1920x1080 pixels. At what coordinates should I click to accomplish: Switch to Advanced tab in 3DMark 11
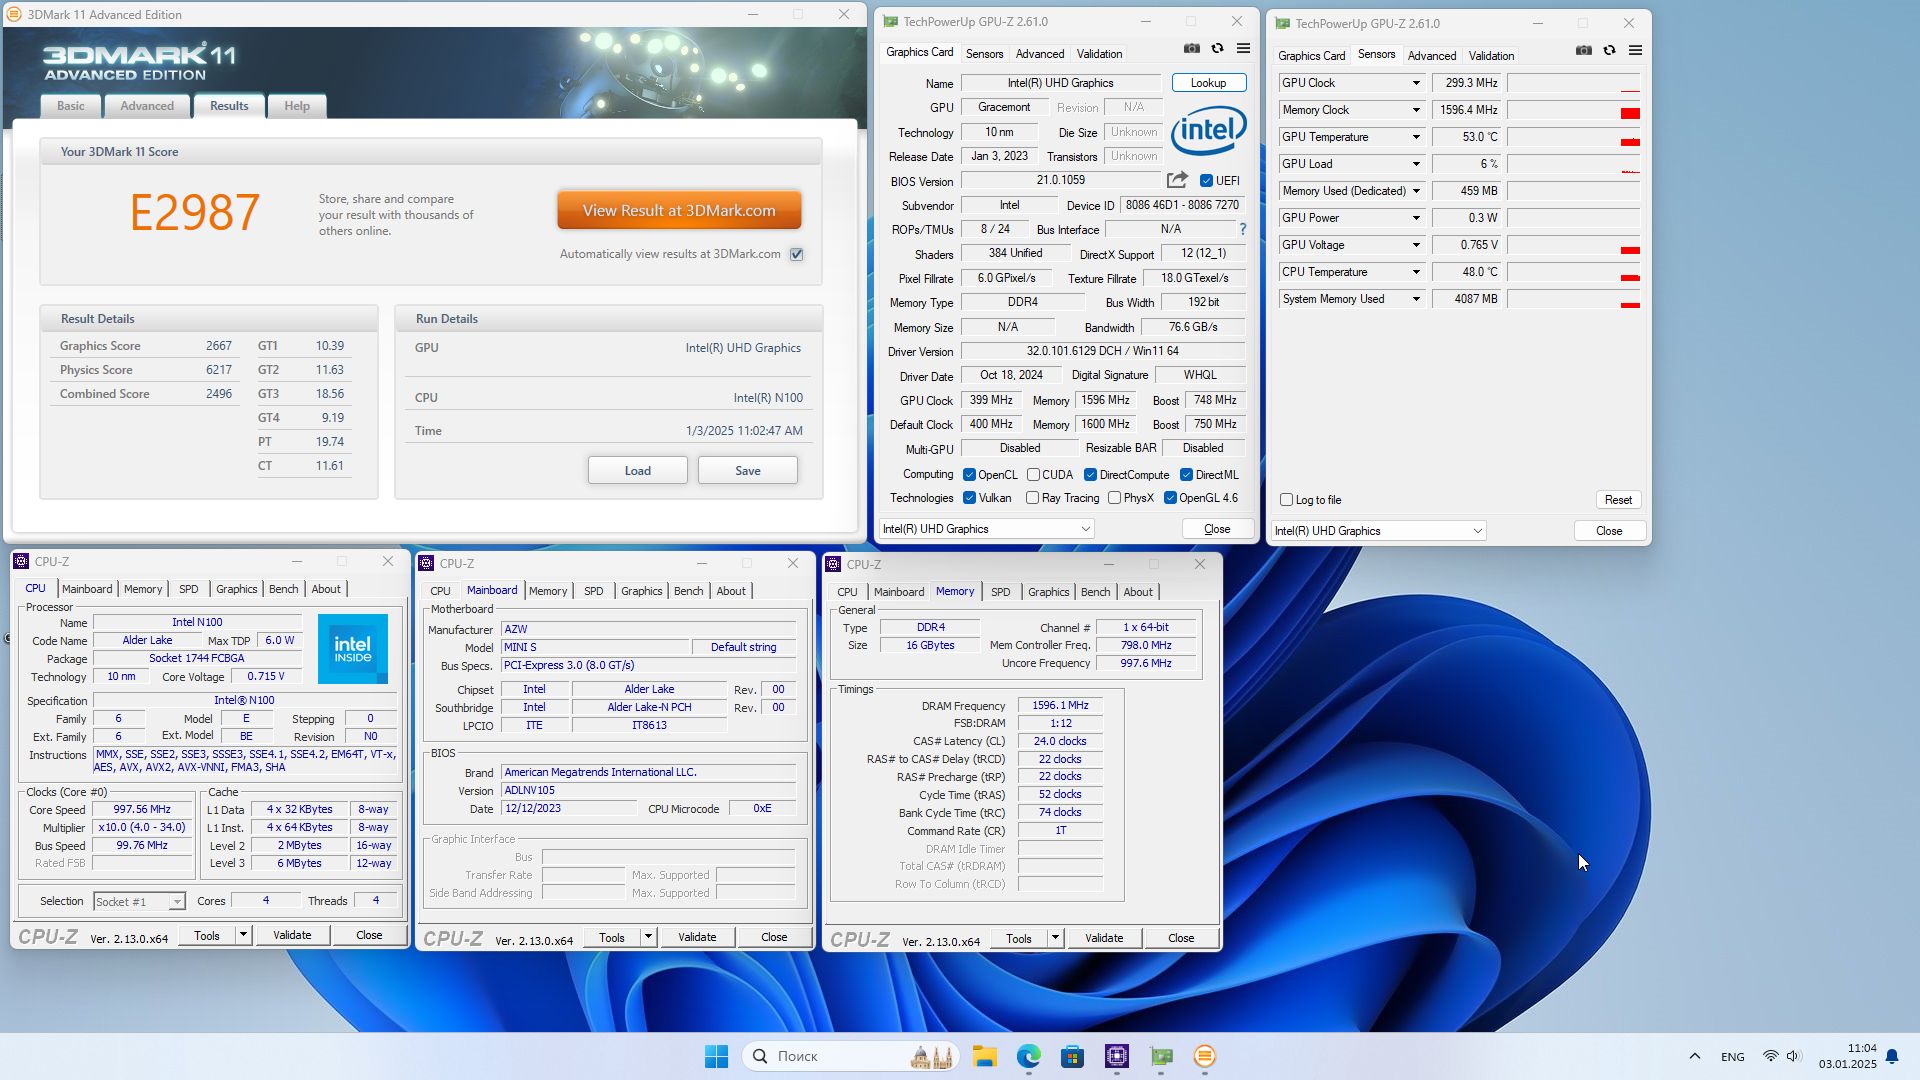point(147,106)
